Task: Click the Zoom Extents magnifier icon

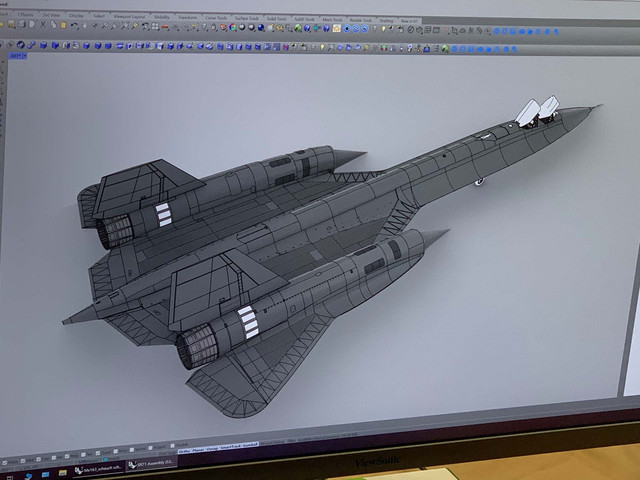Action: tap(124, 26)
